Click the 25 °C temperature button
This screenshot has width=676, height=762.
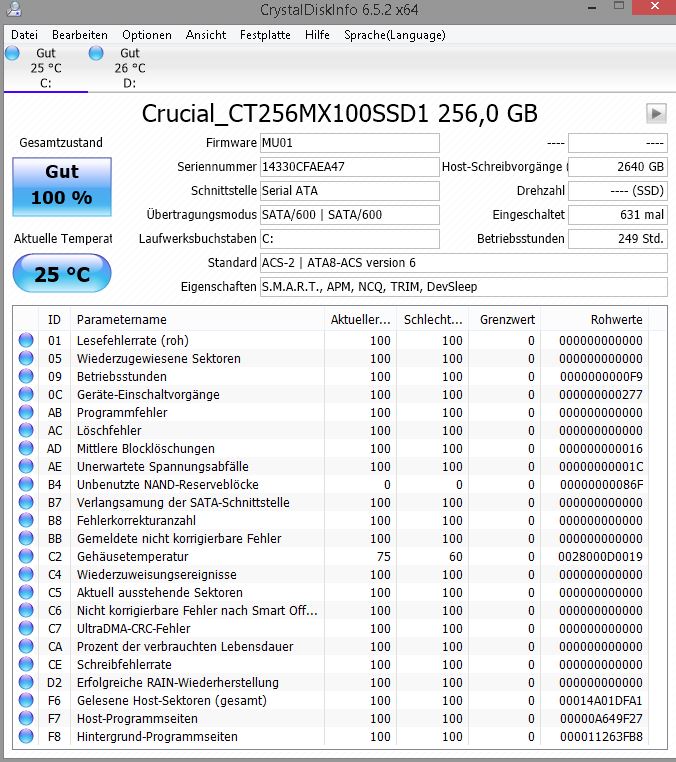(62, 274)
